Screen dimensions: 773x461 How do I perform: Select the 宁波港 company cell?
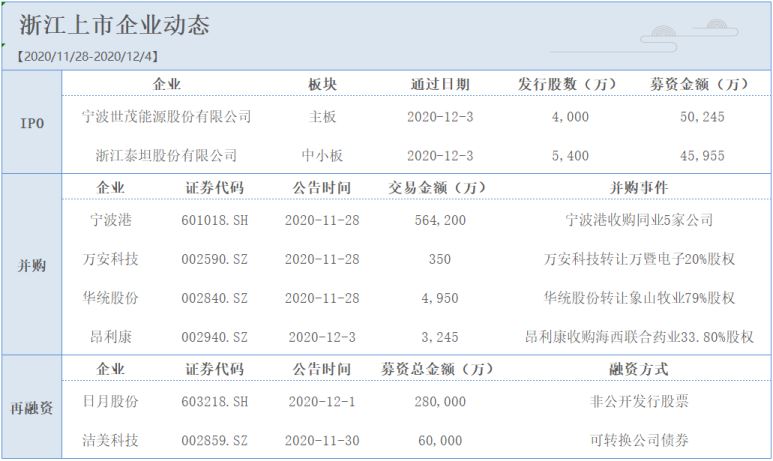[x=111, y=220]
